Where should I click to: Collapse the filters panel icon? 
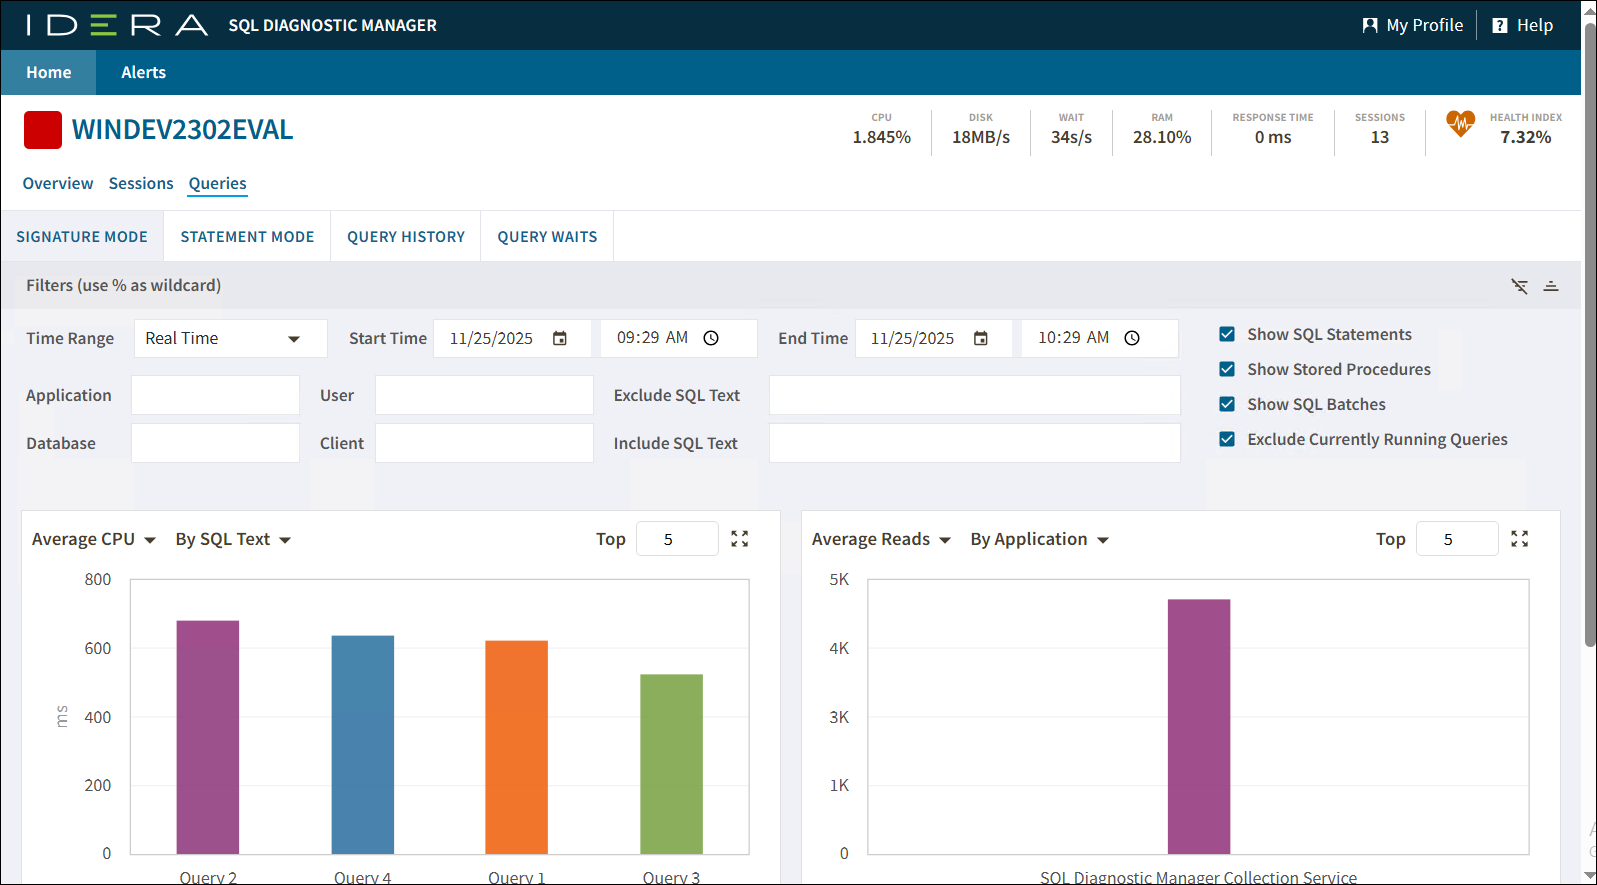point(1551,286)
